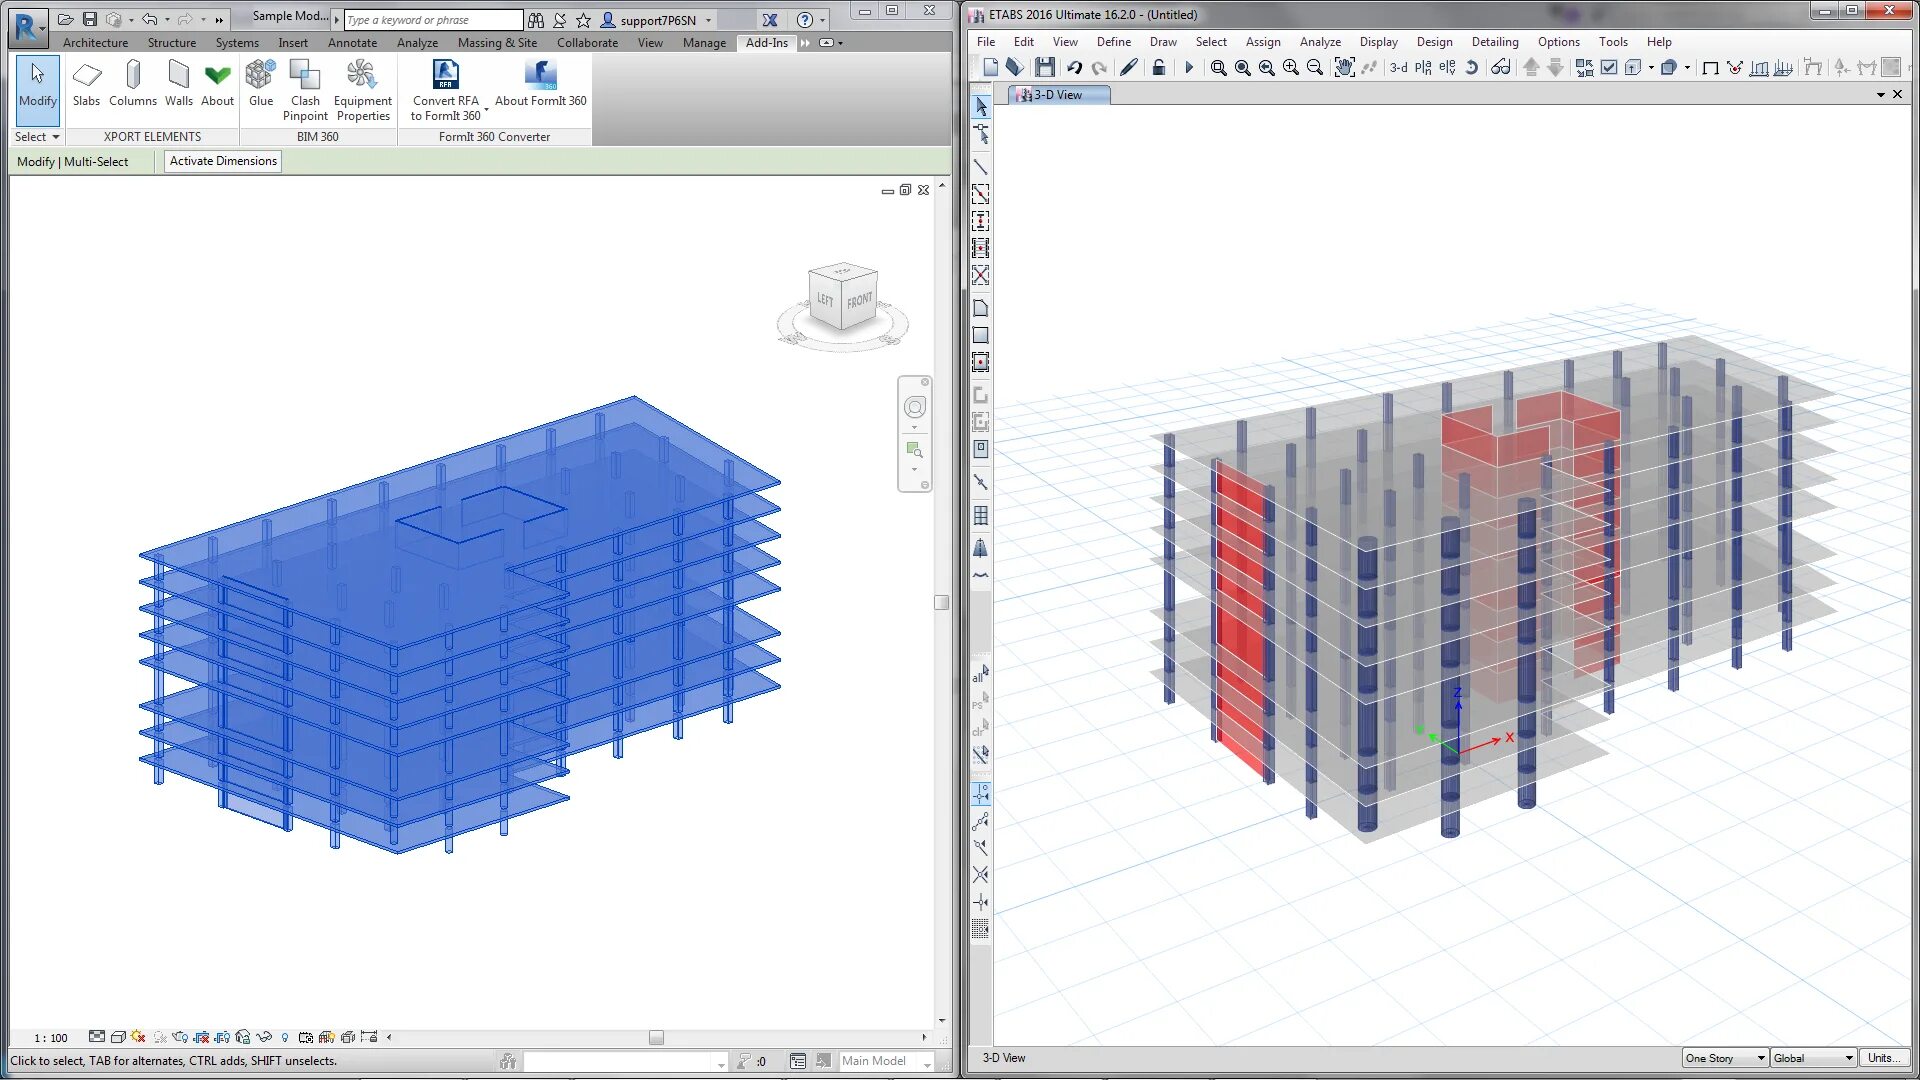The width and height of the screenshot is (1920, 1080).
Task: Switch ETABS to the 3-d view button
Action: (1398, 68)
